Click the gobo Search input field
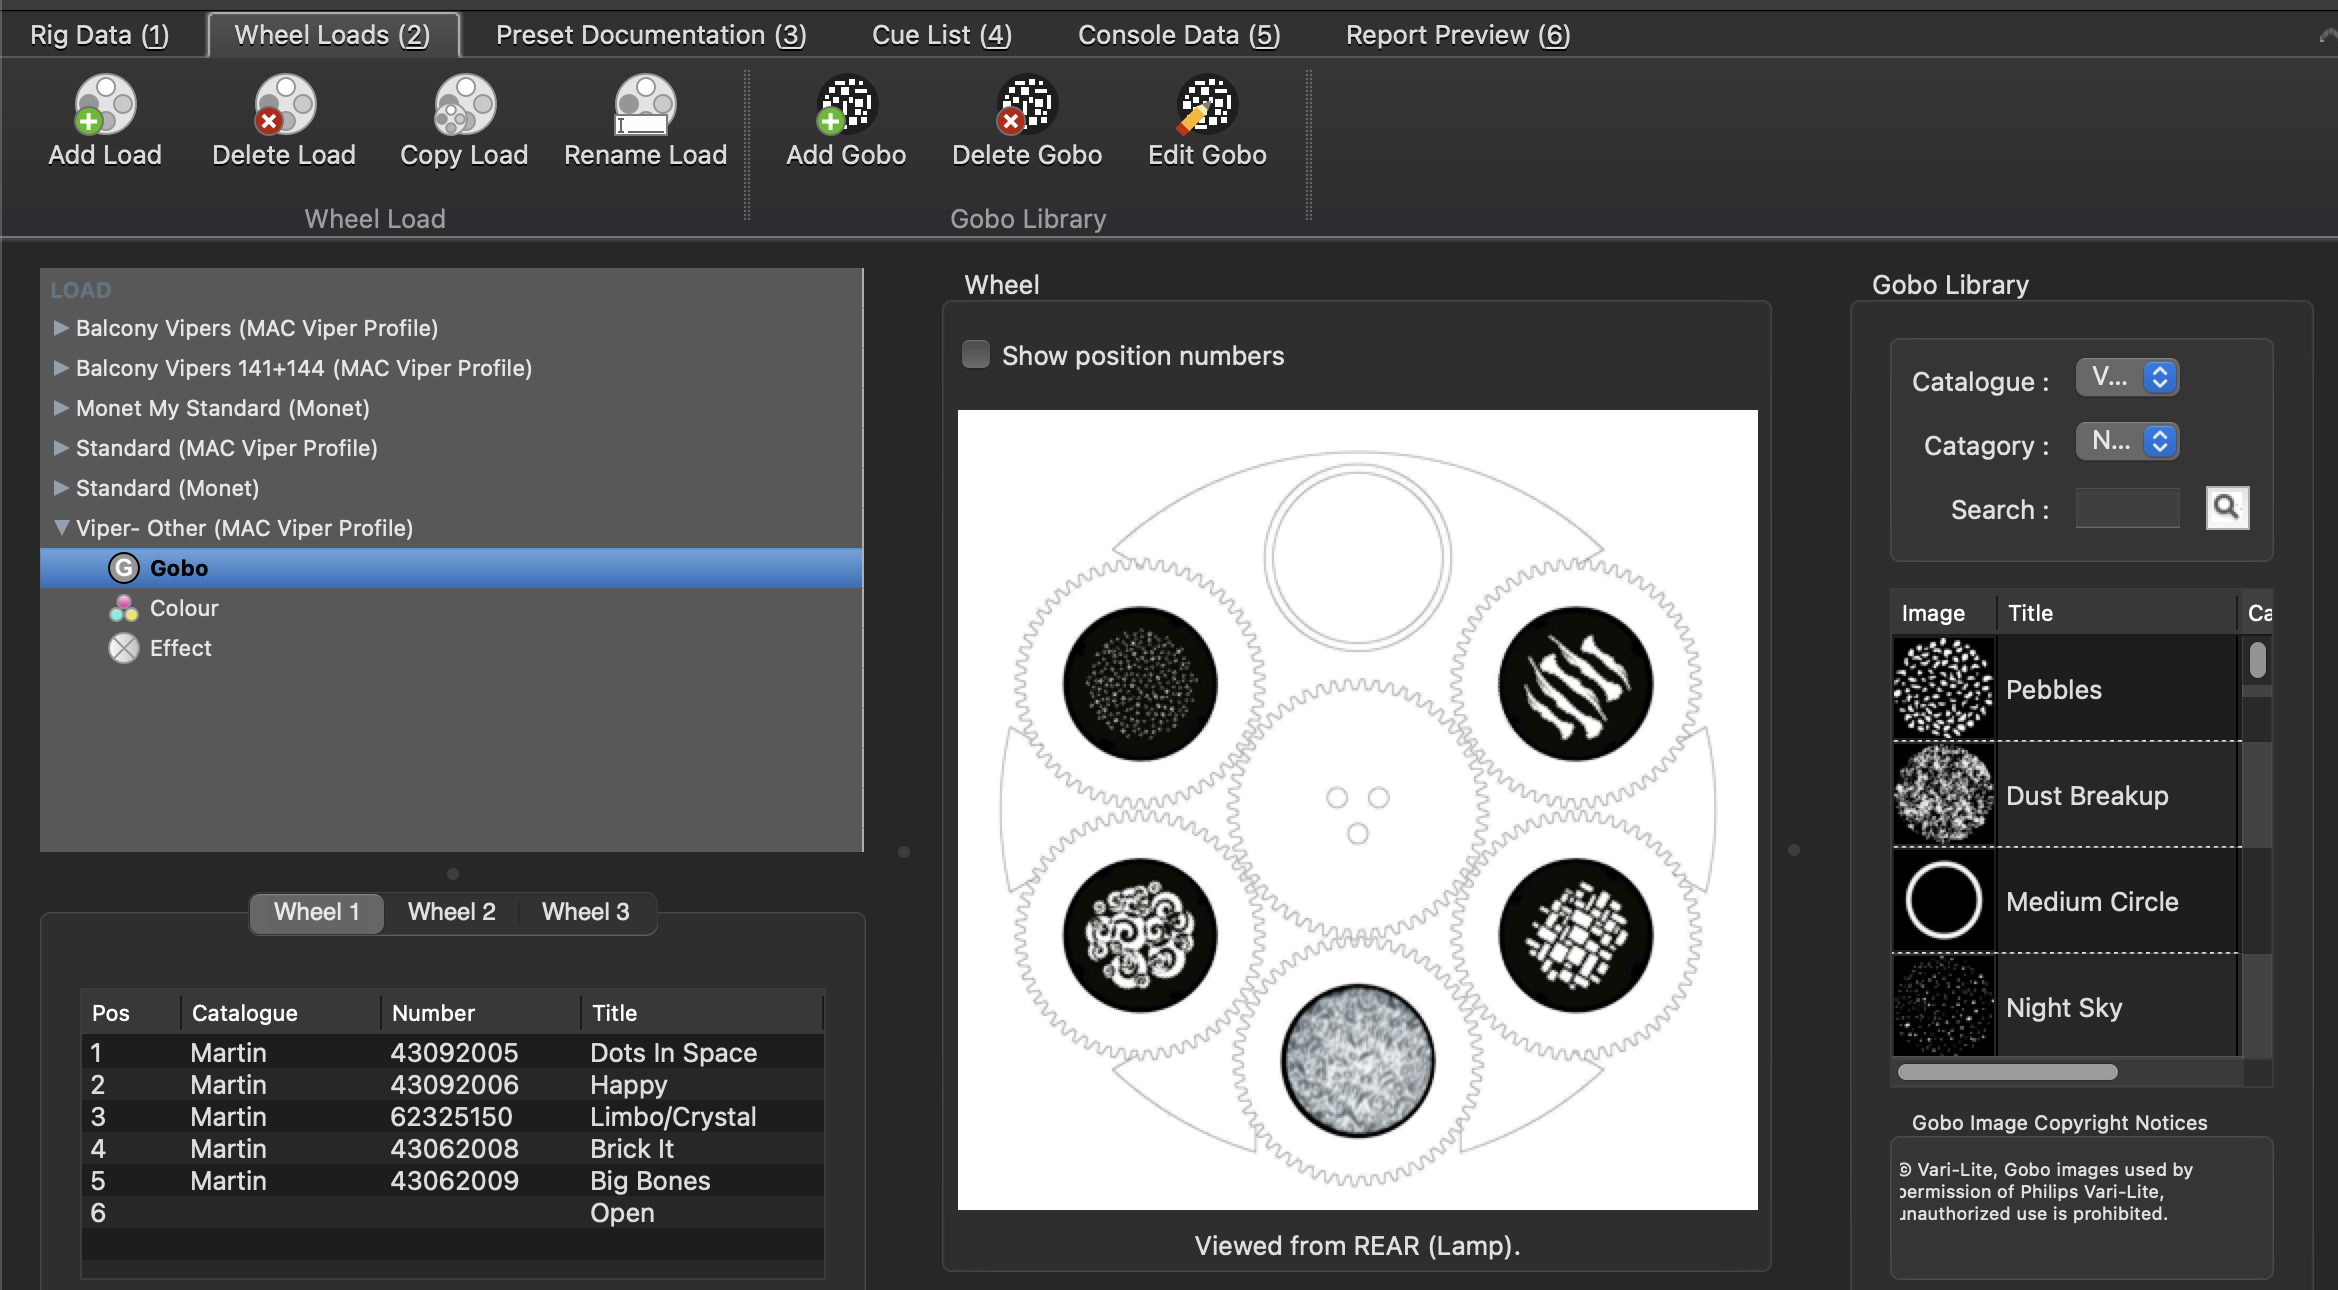 click(x=2126, y=508)
